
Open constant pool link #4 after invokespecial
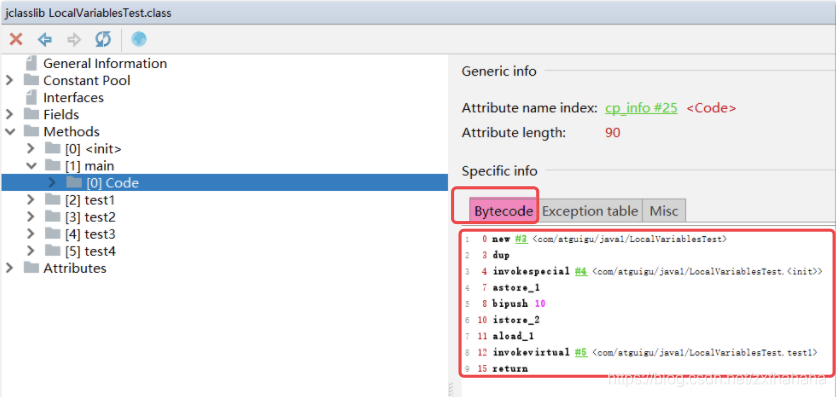click(x=581, y=272)
